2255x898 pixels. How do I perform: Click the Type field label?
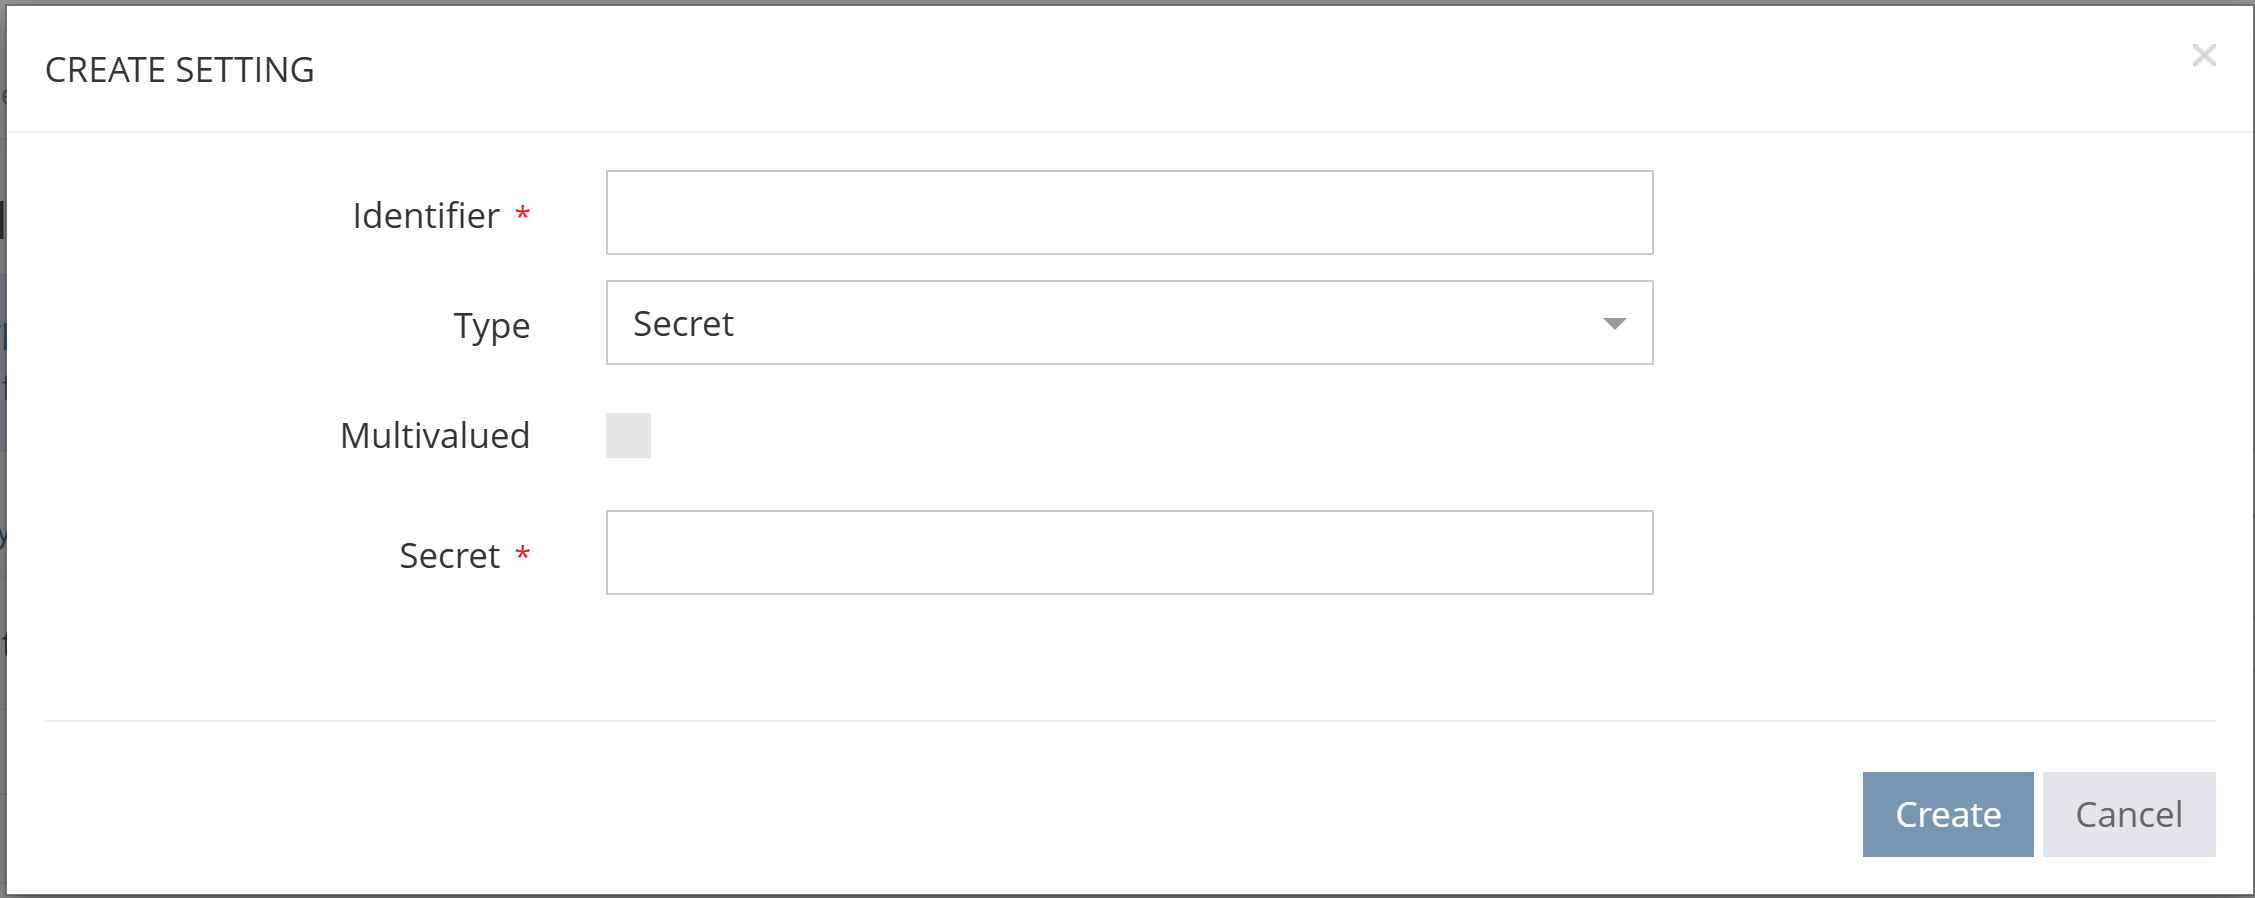click(x=491, y=326)
